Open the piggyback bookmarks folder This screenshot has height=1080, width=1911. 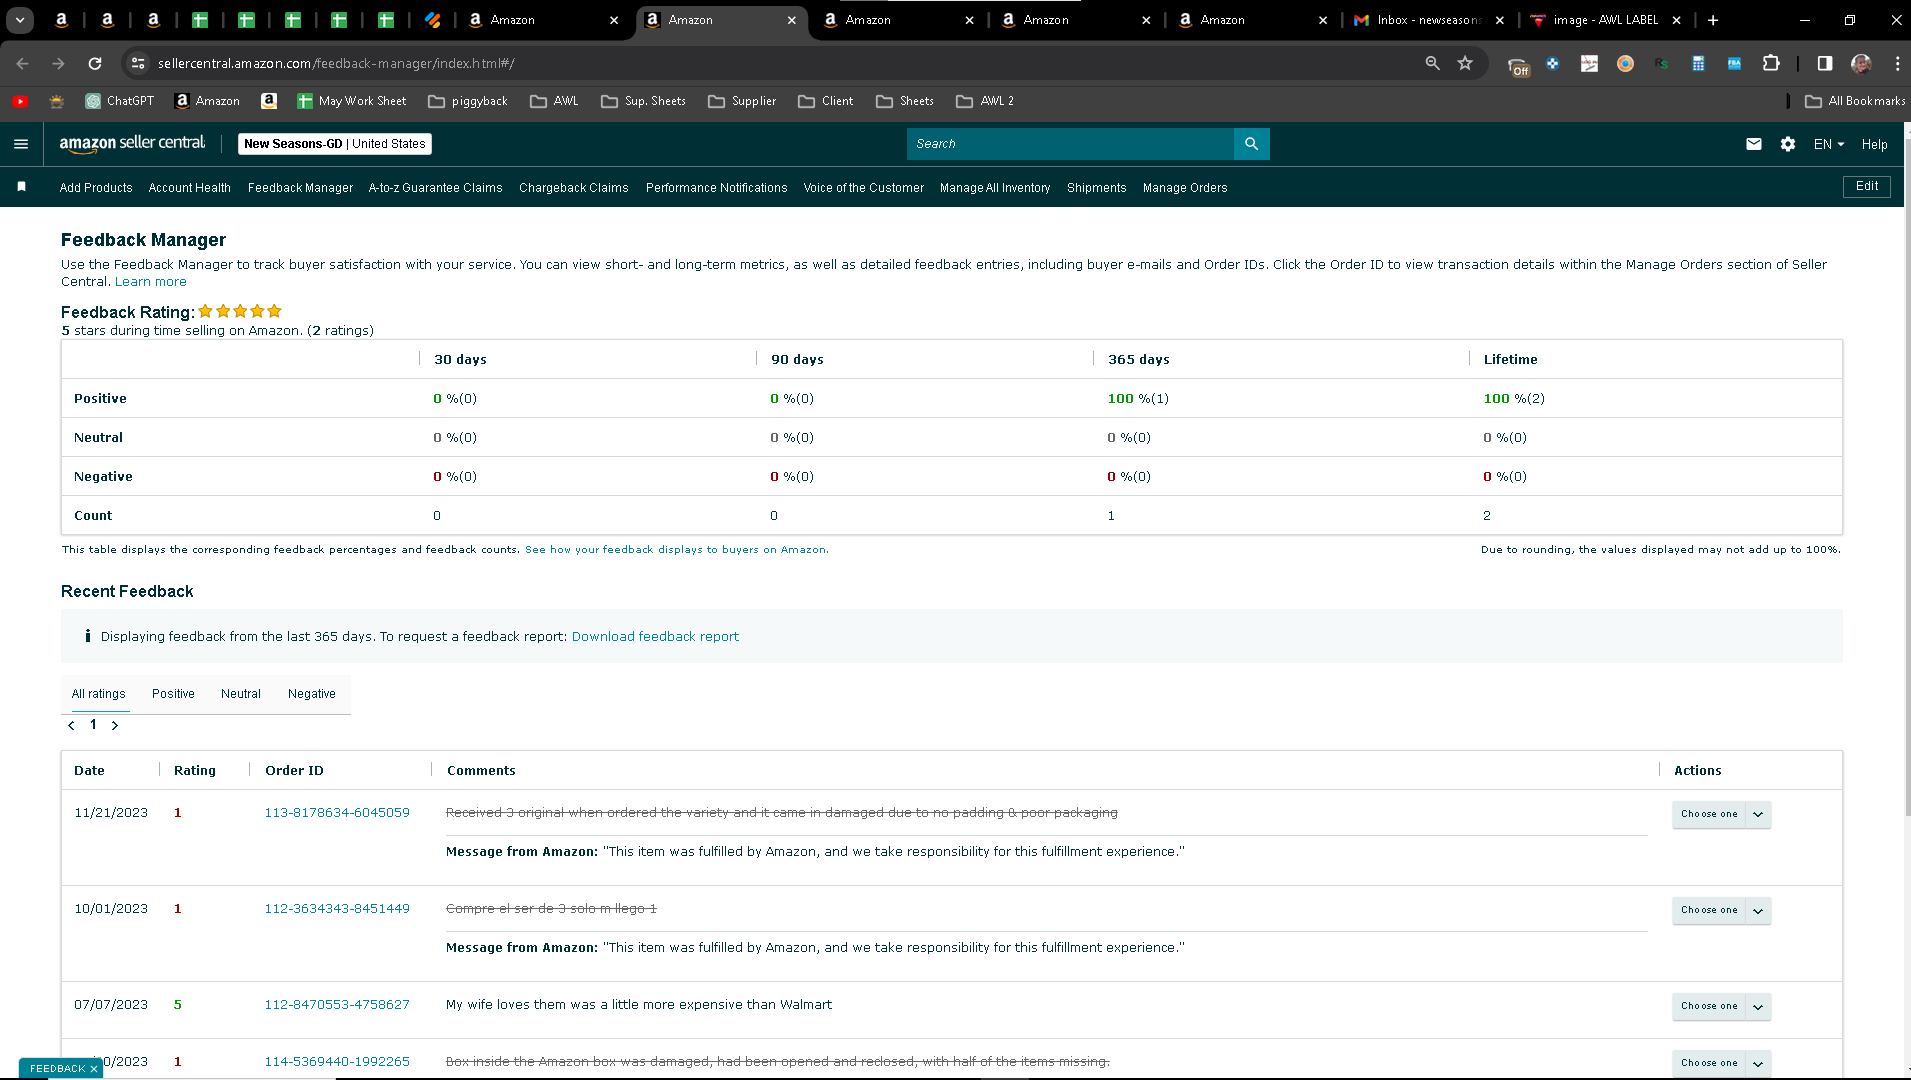point(468,101)
